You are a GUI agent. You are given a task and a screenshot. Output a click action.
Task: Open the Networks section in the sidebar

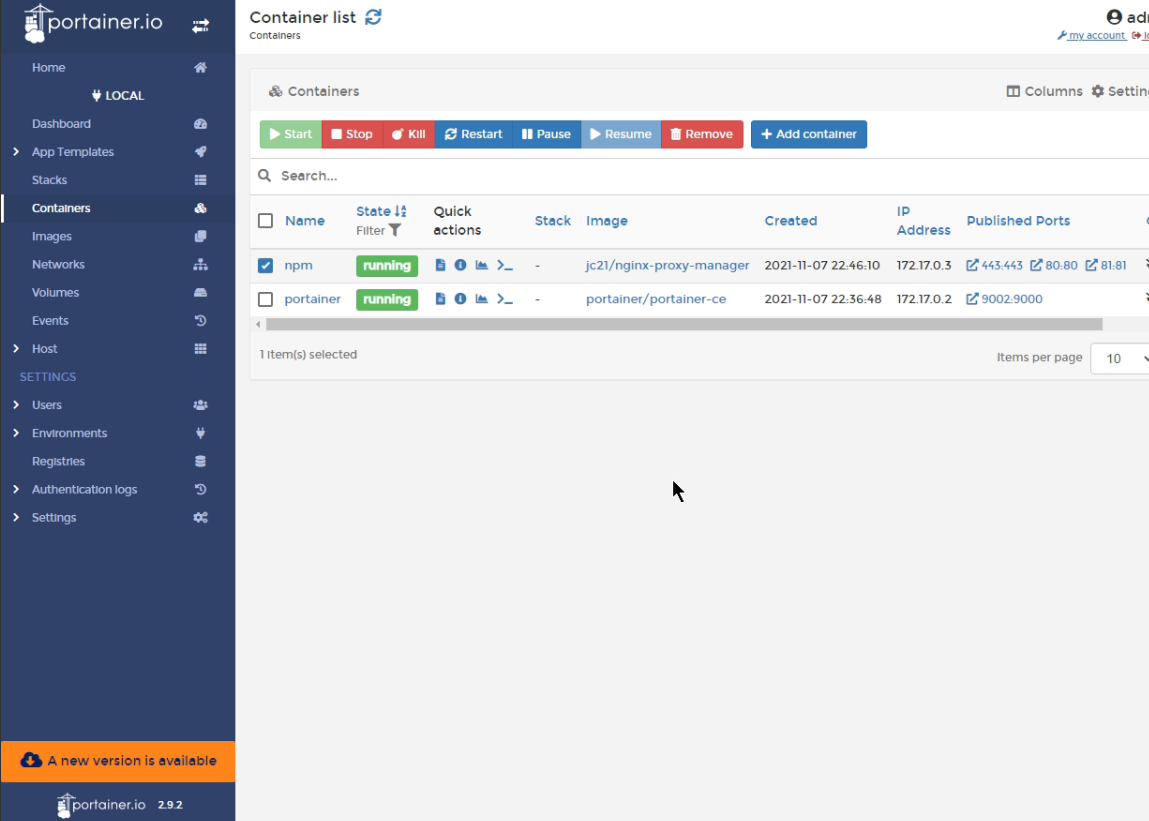click(58, 264)
